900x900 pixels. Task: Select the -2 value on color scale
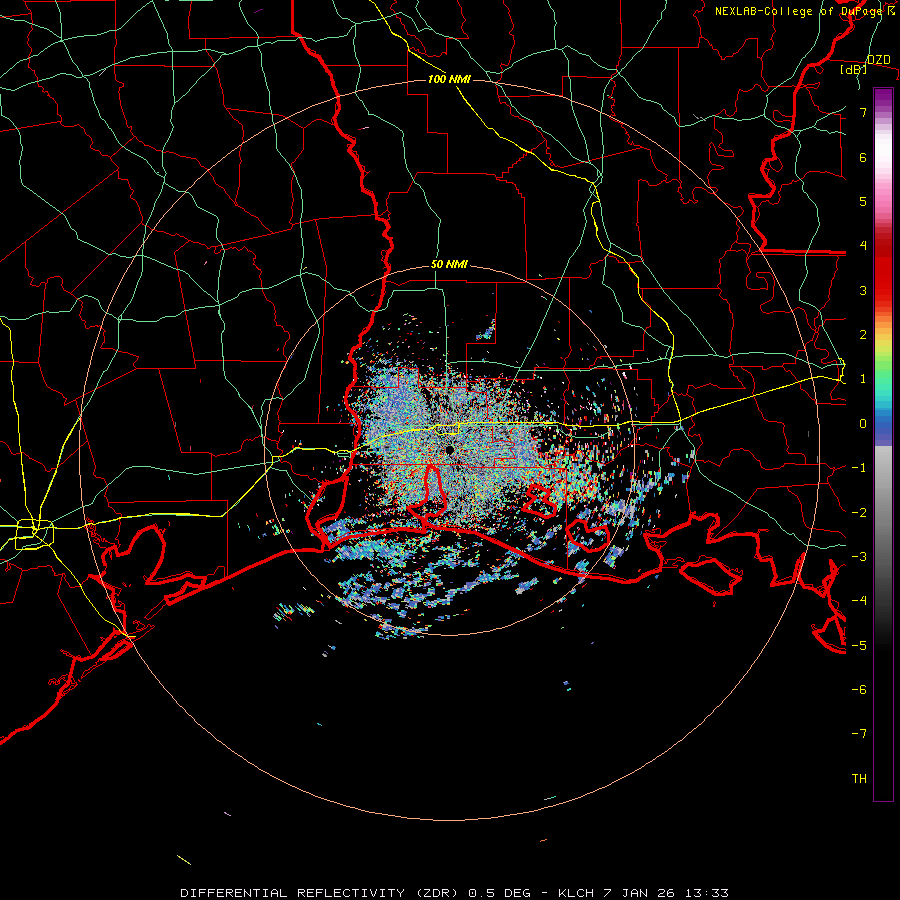859,513
